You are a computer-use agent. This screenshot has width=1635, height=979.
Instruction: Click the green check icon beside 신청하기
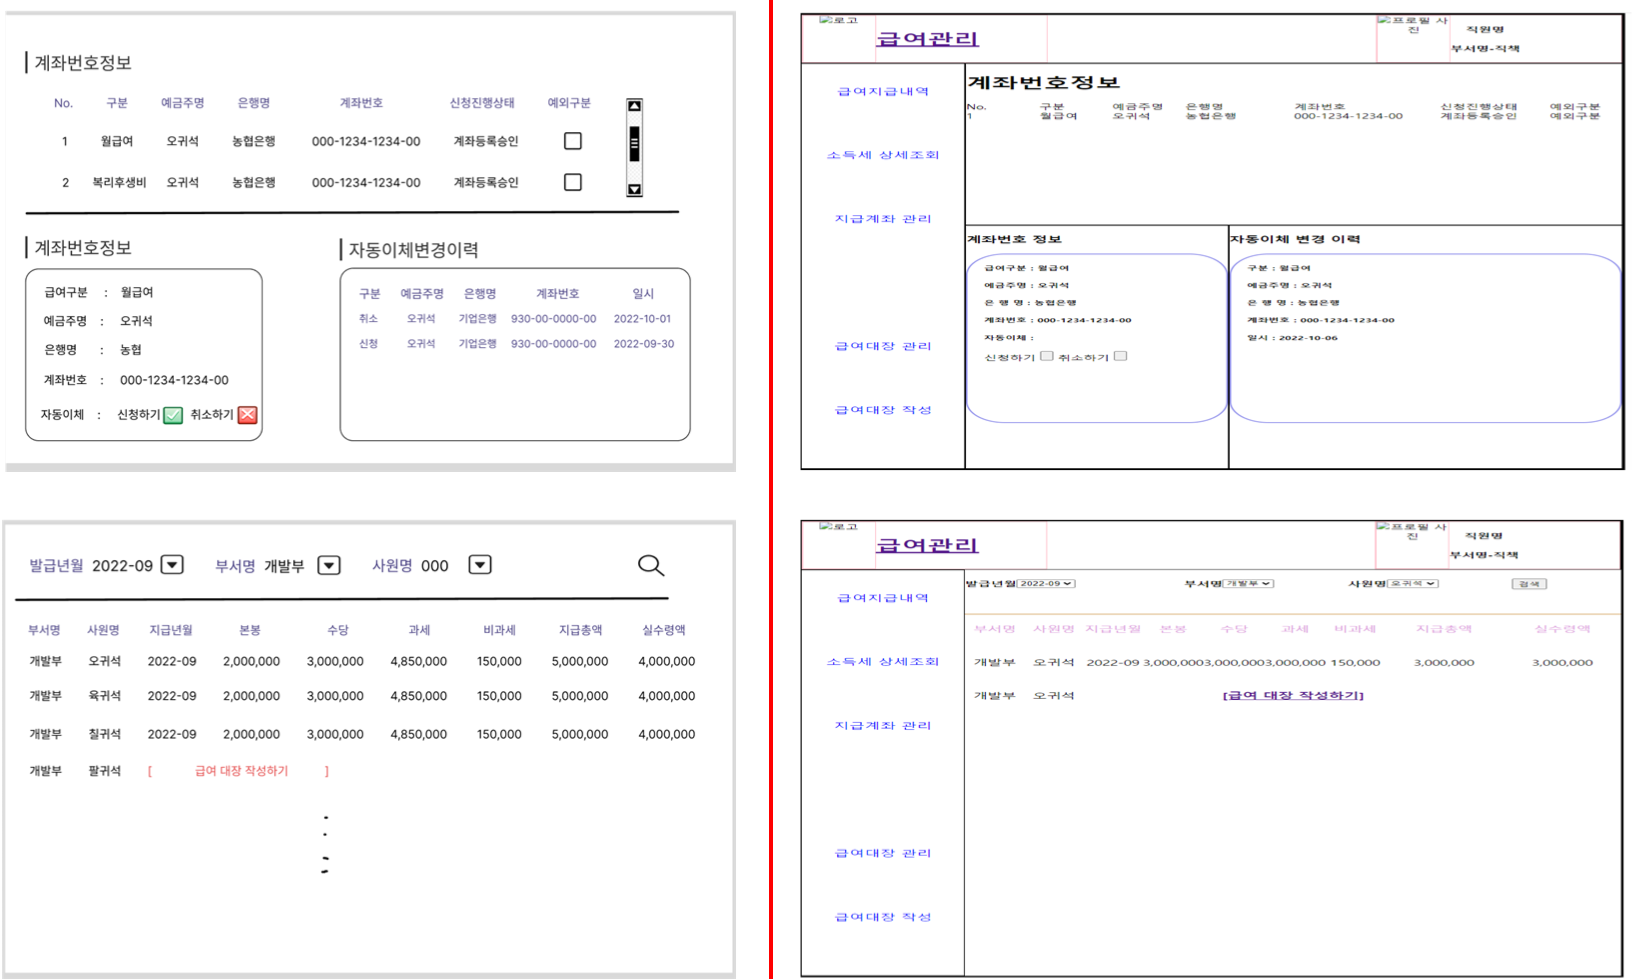tap(173, 415)
